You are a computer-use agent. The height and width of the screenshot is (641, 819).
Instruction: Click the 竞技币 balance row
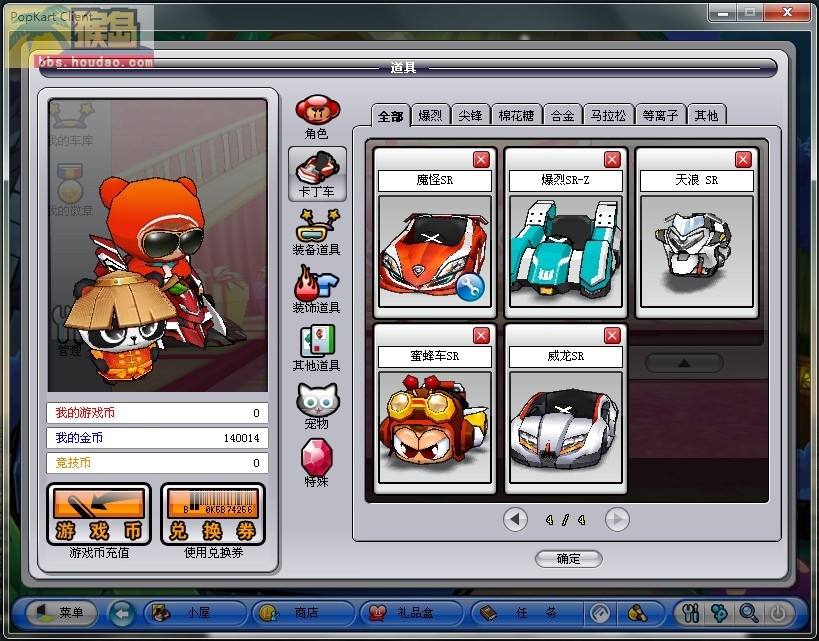[157, 463]
